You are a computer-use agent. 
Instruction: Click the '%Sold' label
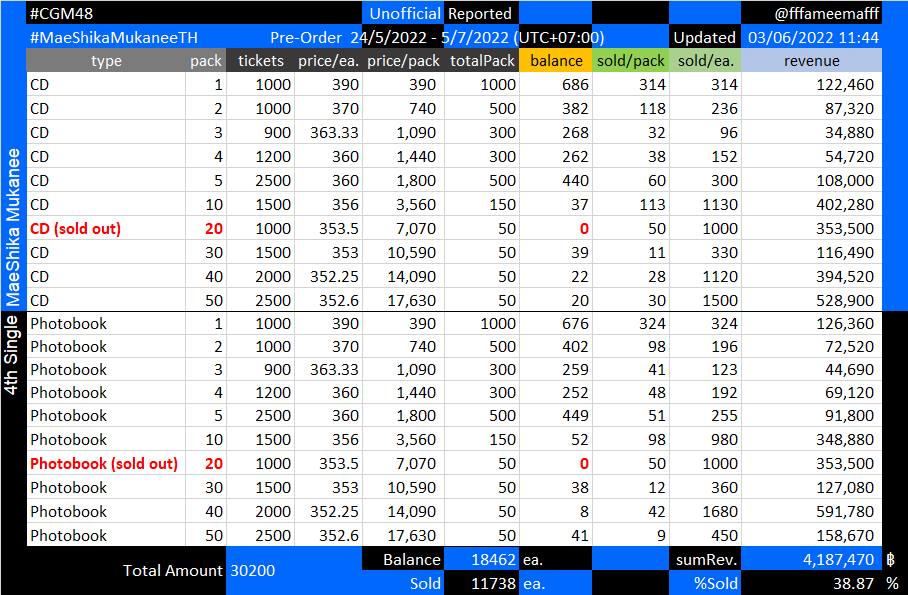point(705,583)
